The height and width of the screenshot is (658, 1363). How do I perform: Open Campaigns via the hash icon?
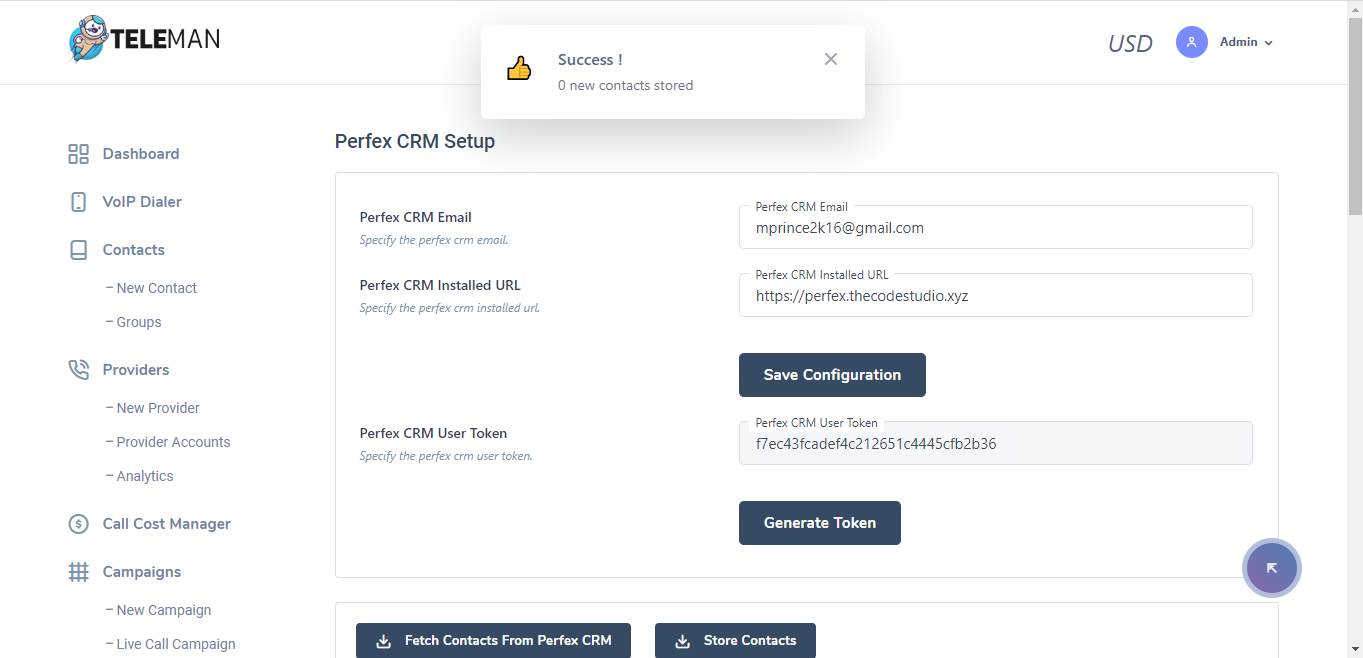tap(79, 571)
